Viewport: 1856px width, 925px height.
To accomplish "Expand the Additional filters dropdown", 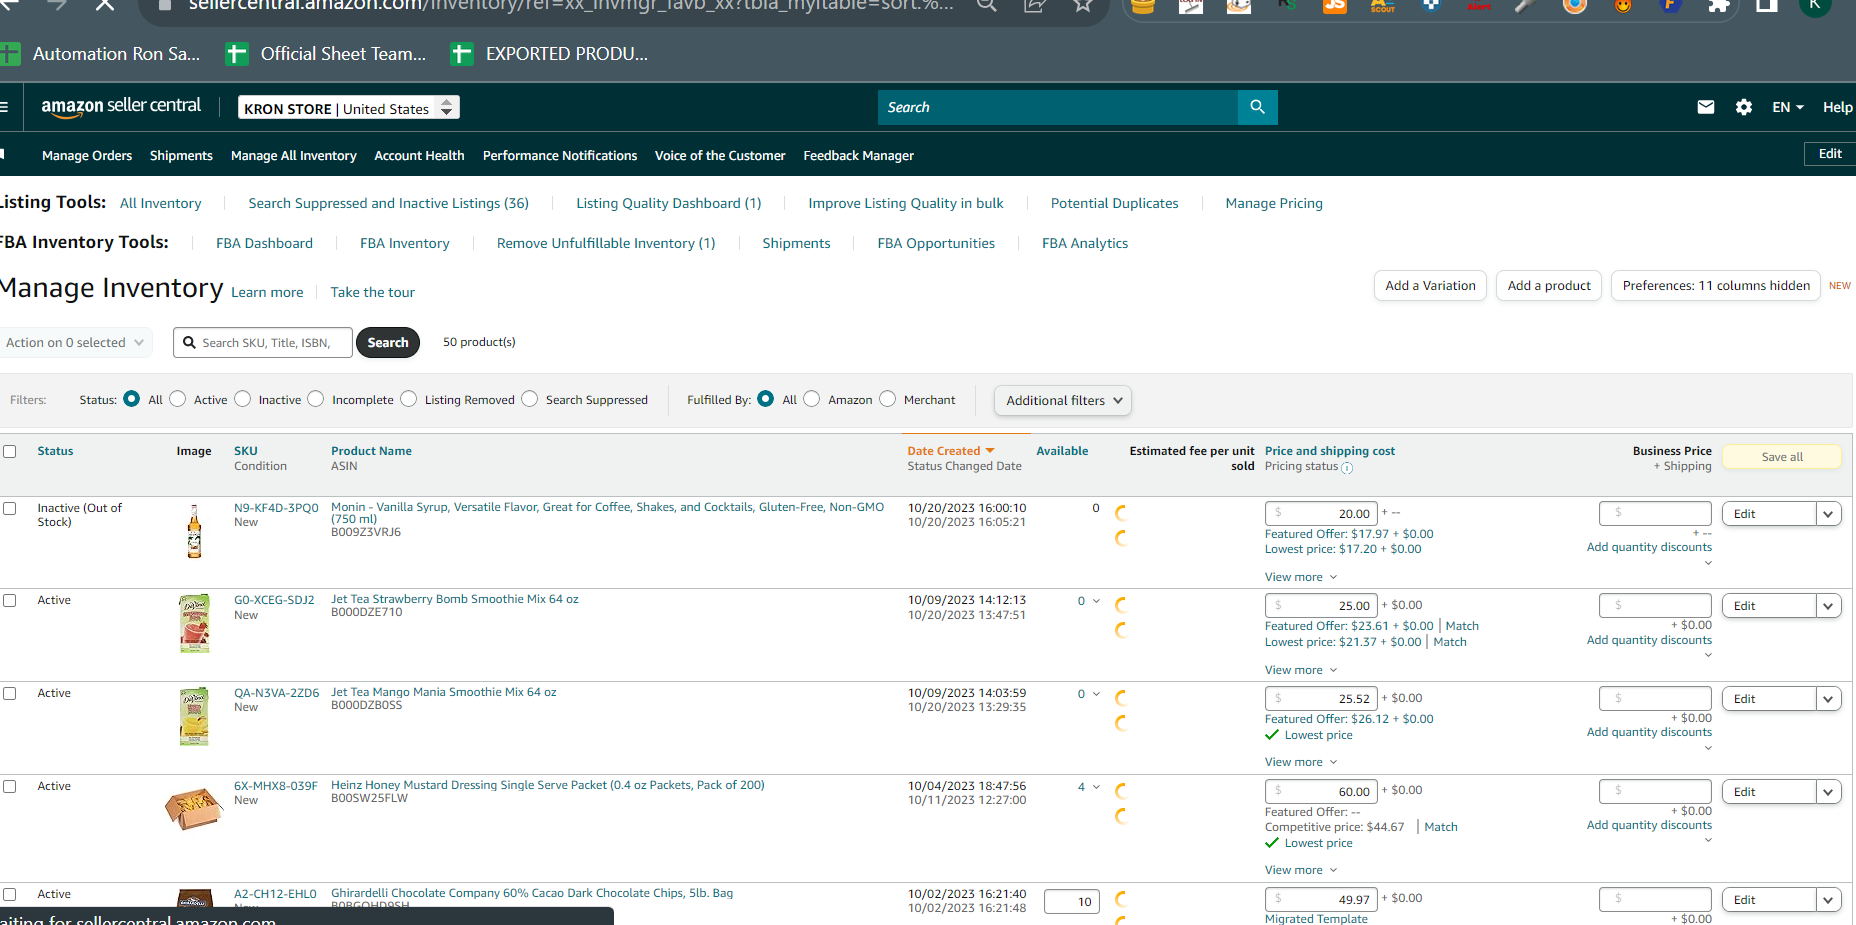I will pyautogui.click(x=1063, y=401).
